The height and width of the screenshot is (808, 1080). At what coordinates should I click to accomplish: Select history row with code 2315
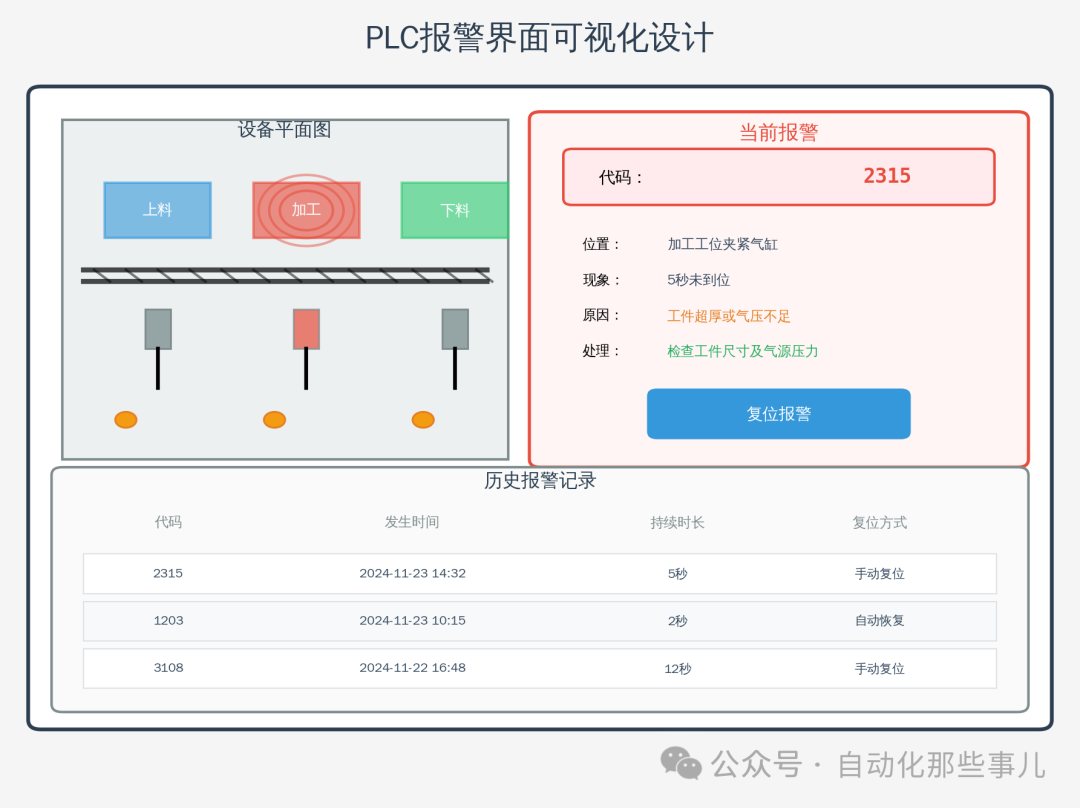click(x=539, y=574)
